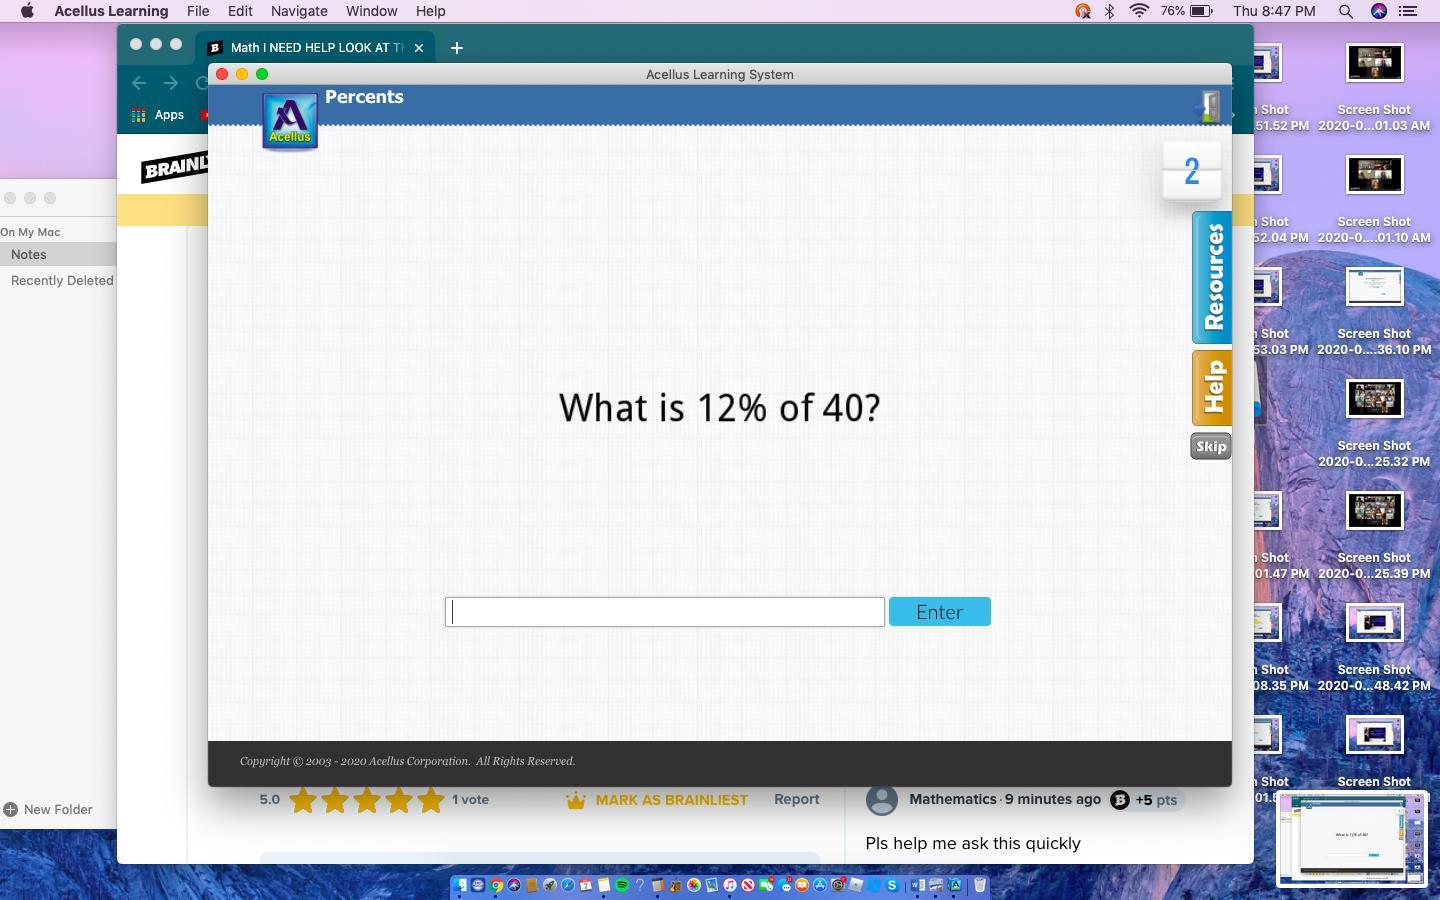The image size is (1440, 900).
Task: Open Google Chrome from the Dock
Action: (x=496, y=885)
